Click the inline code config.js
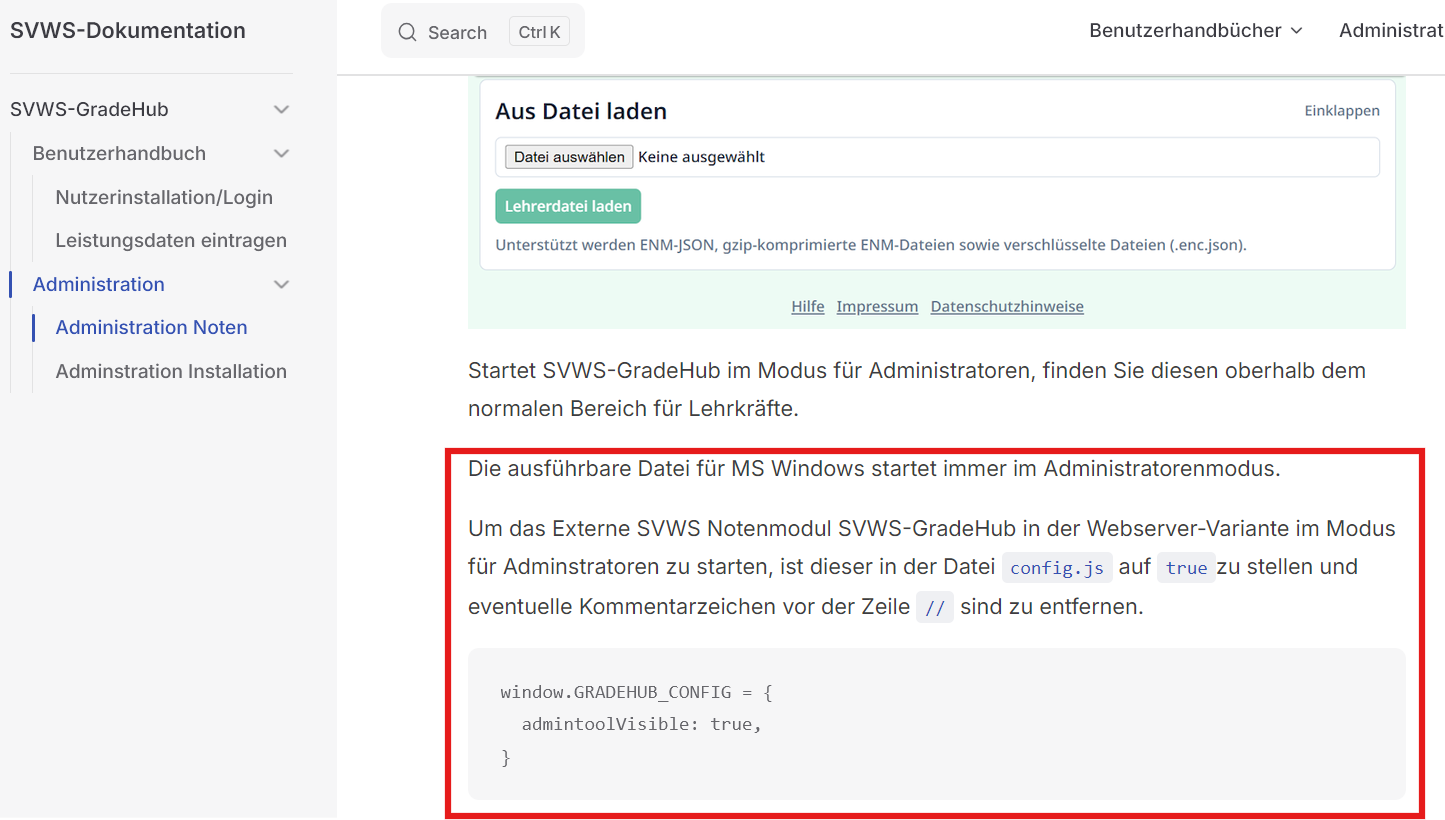 point(1057,568)
